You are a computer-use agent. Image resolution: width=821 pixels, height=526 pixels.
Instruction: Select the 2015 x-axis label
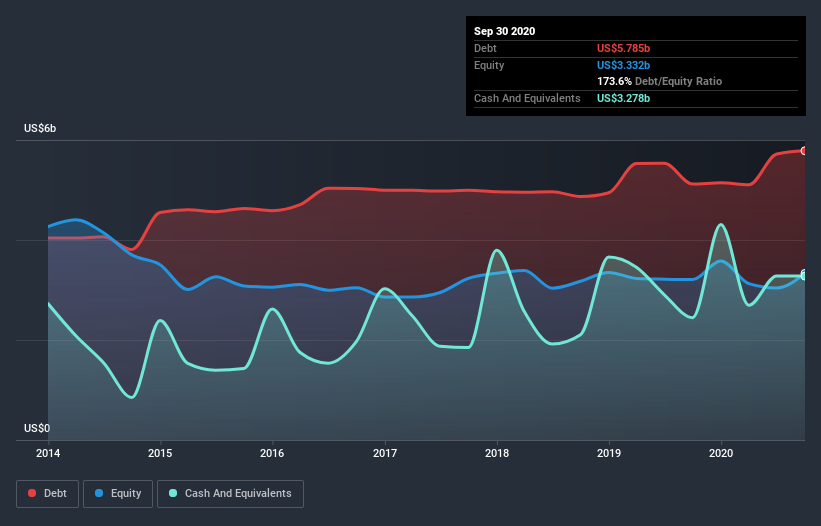(160, 453)
